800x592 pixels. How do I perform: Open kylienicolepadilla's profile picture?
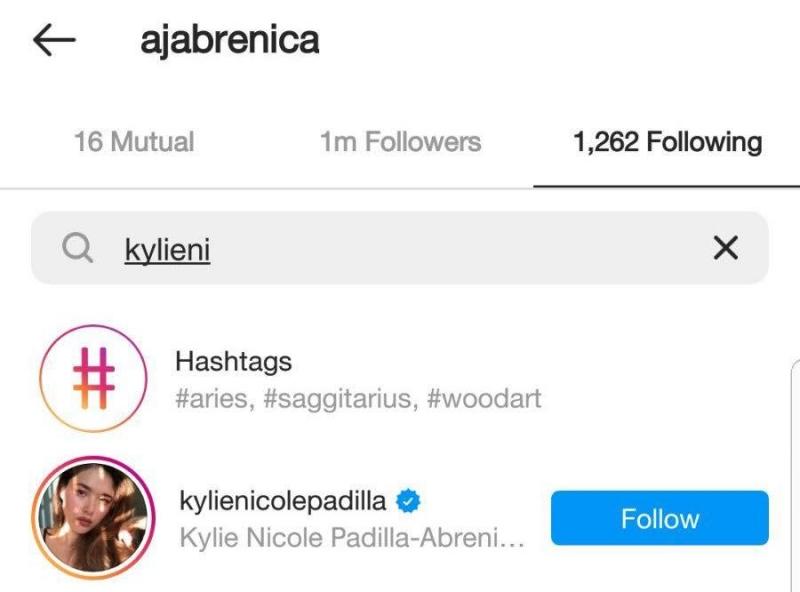(93, 517)
